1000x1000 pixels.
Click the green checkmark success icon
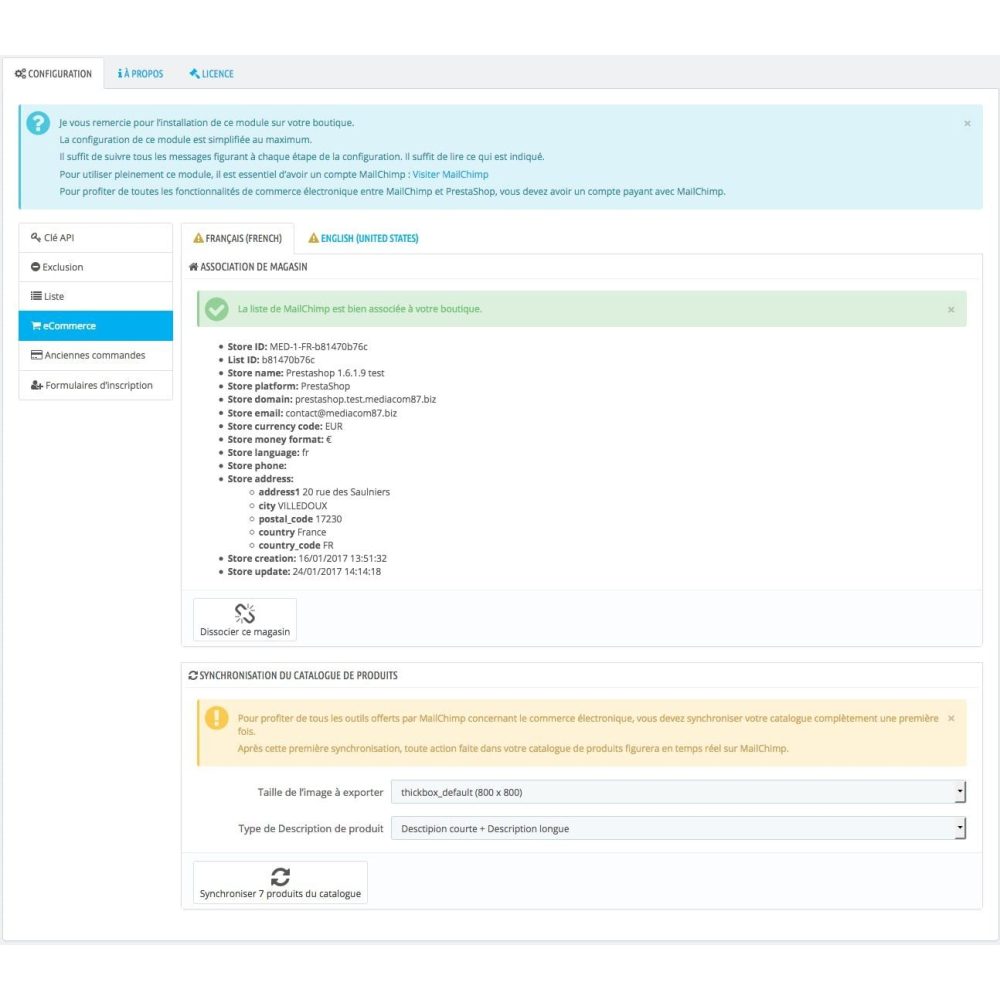click(x=216, y=309)
